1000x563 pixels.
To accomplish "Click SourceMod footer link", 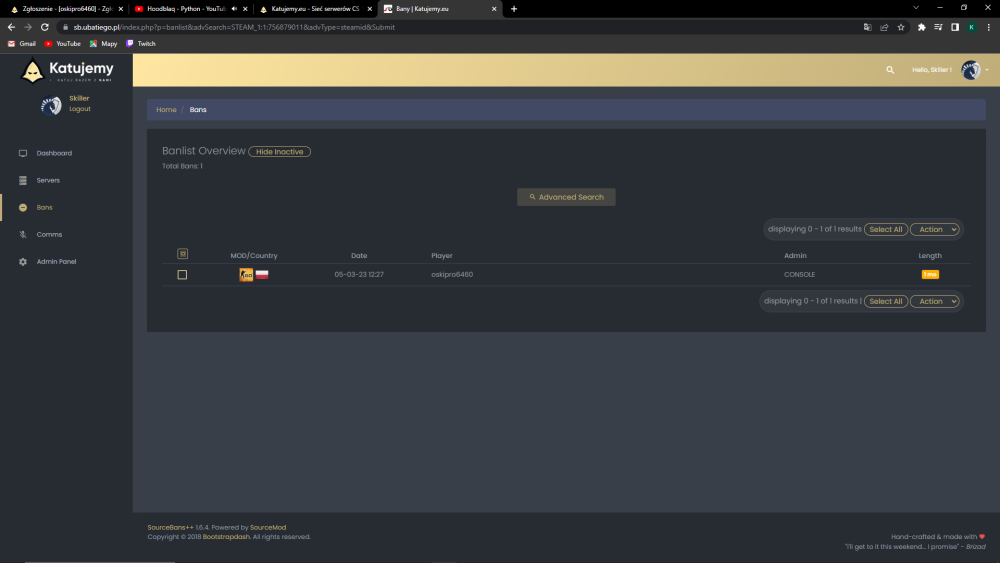I will point(268,527).
